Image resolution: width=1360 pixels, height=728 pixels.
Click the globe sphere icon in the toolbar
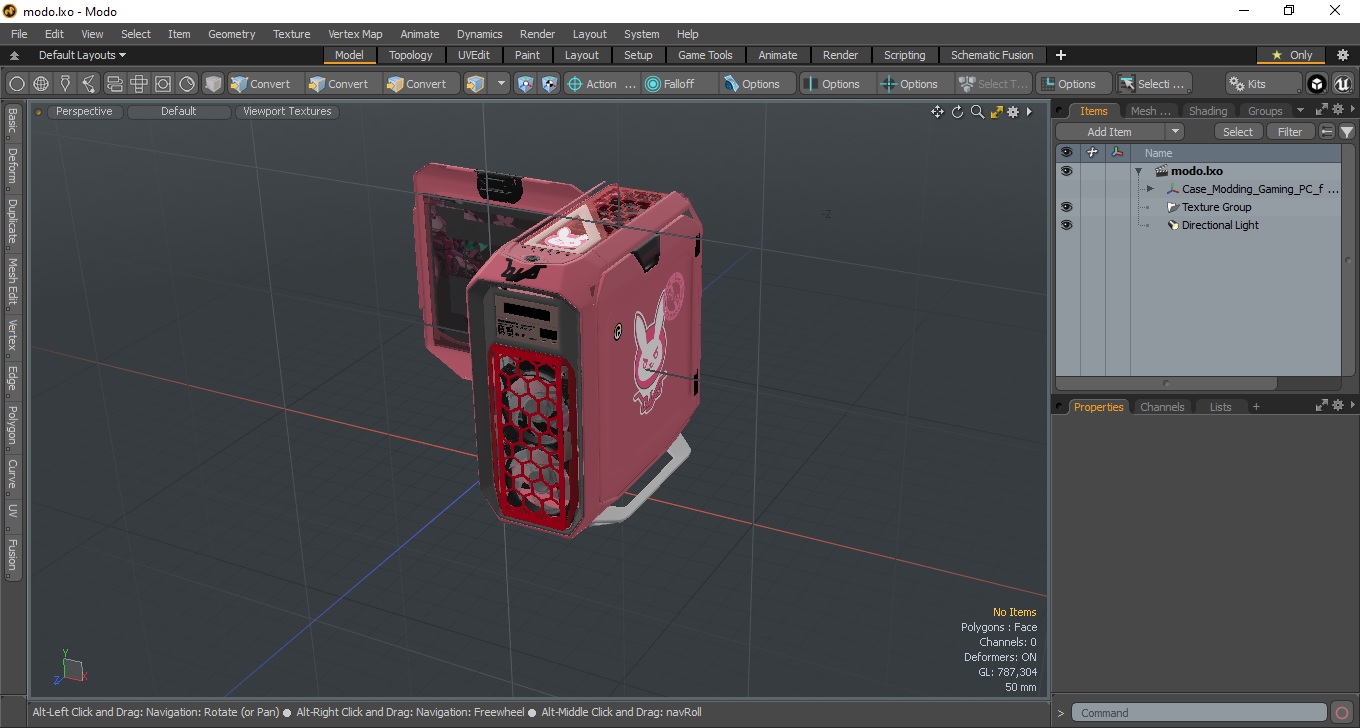pyautogui.click(x=41, y=84)
